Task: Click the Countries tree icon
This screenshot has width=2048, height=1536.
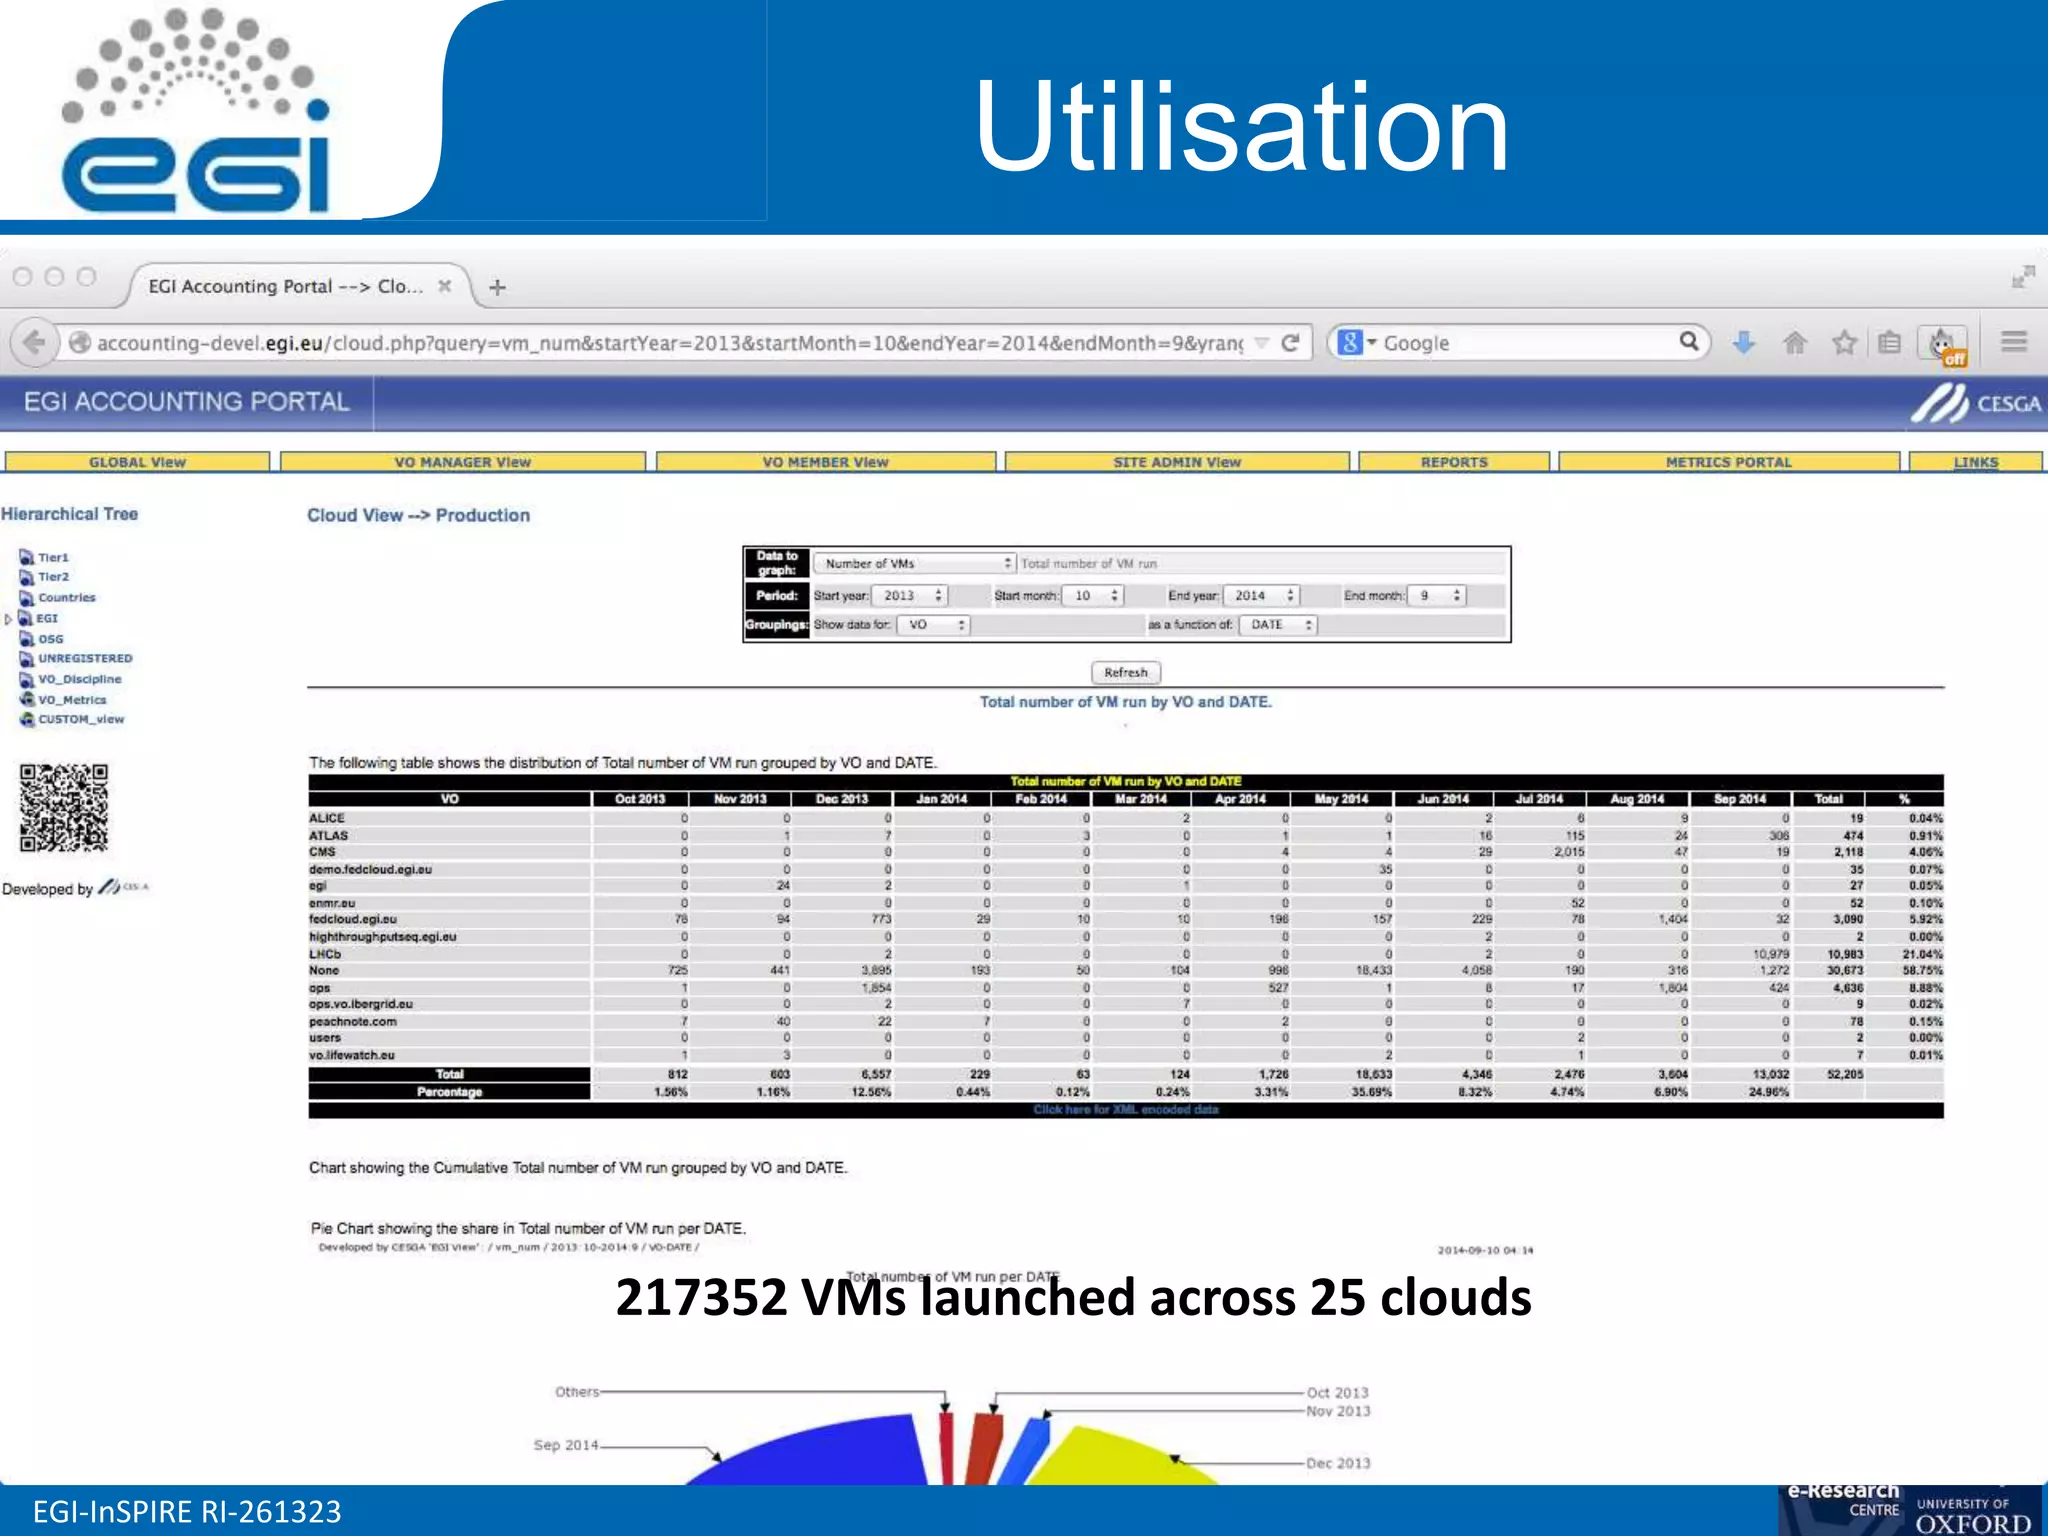Action: (27, 598)
